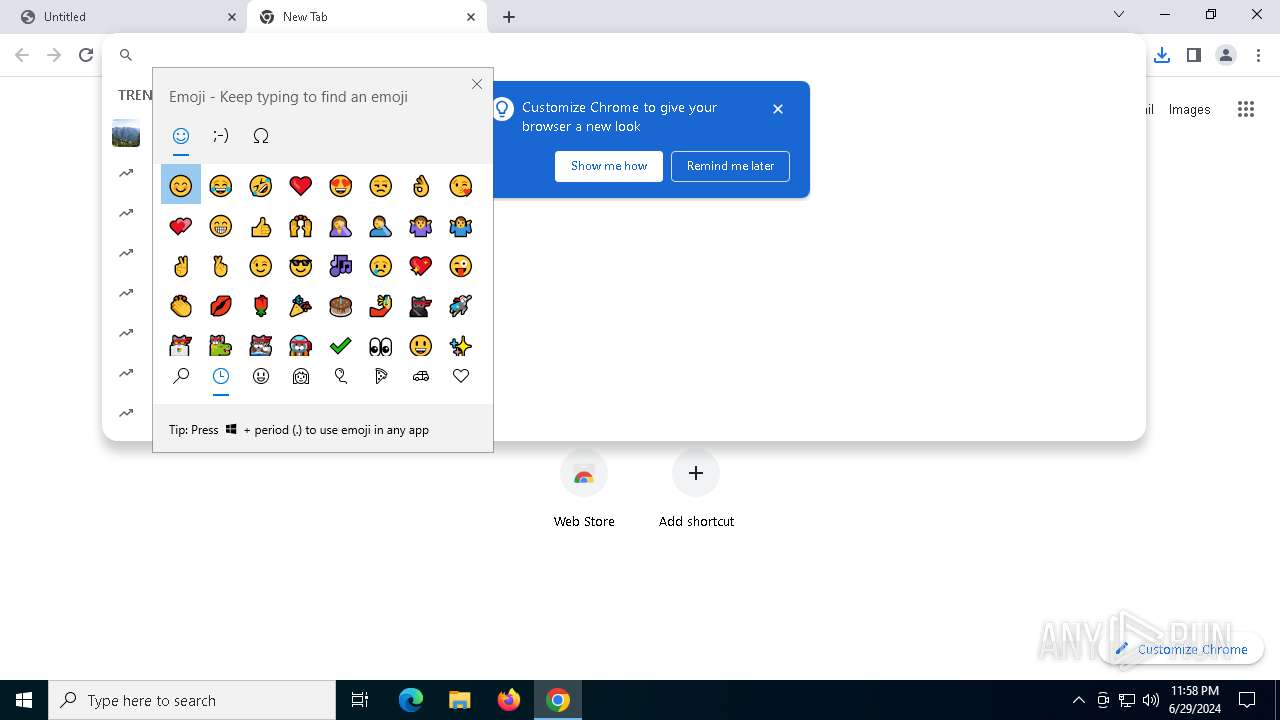Click the Windows taskbar search box
Image resolution: width=1280 pixels, height=720 pixels.
pyautogui.click(x=192, y=700)
